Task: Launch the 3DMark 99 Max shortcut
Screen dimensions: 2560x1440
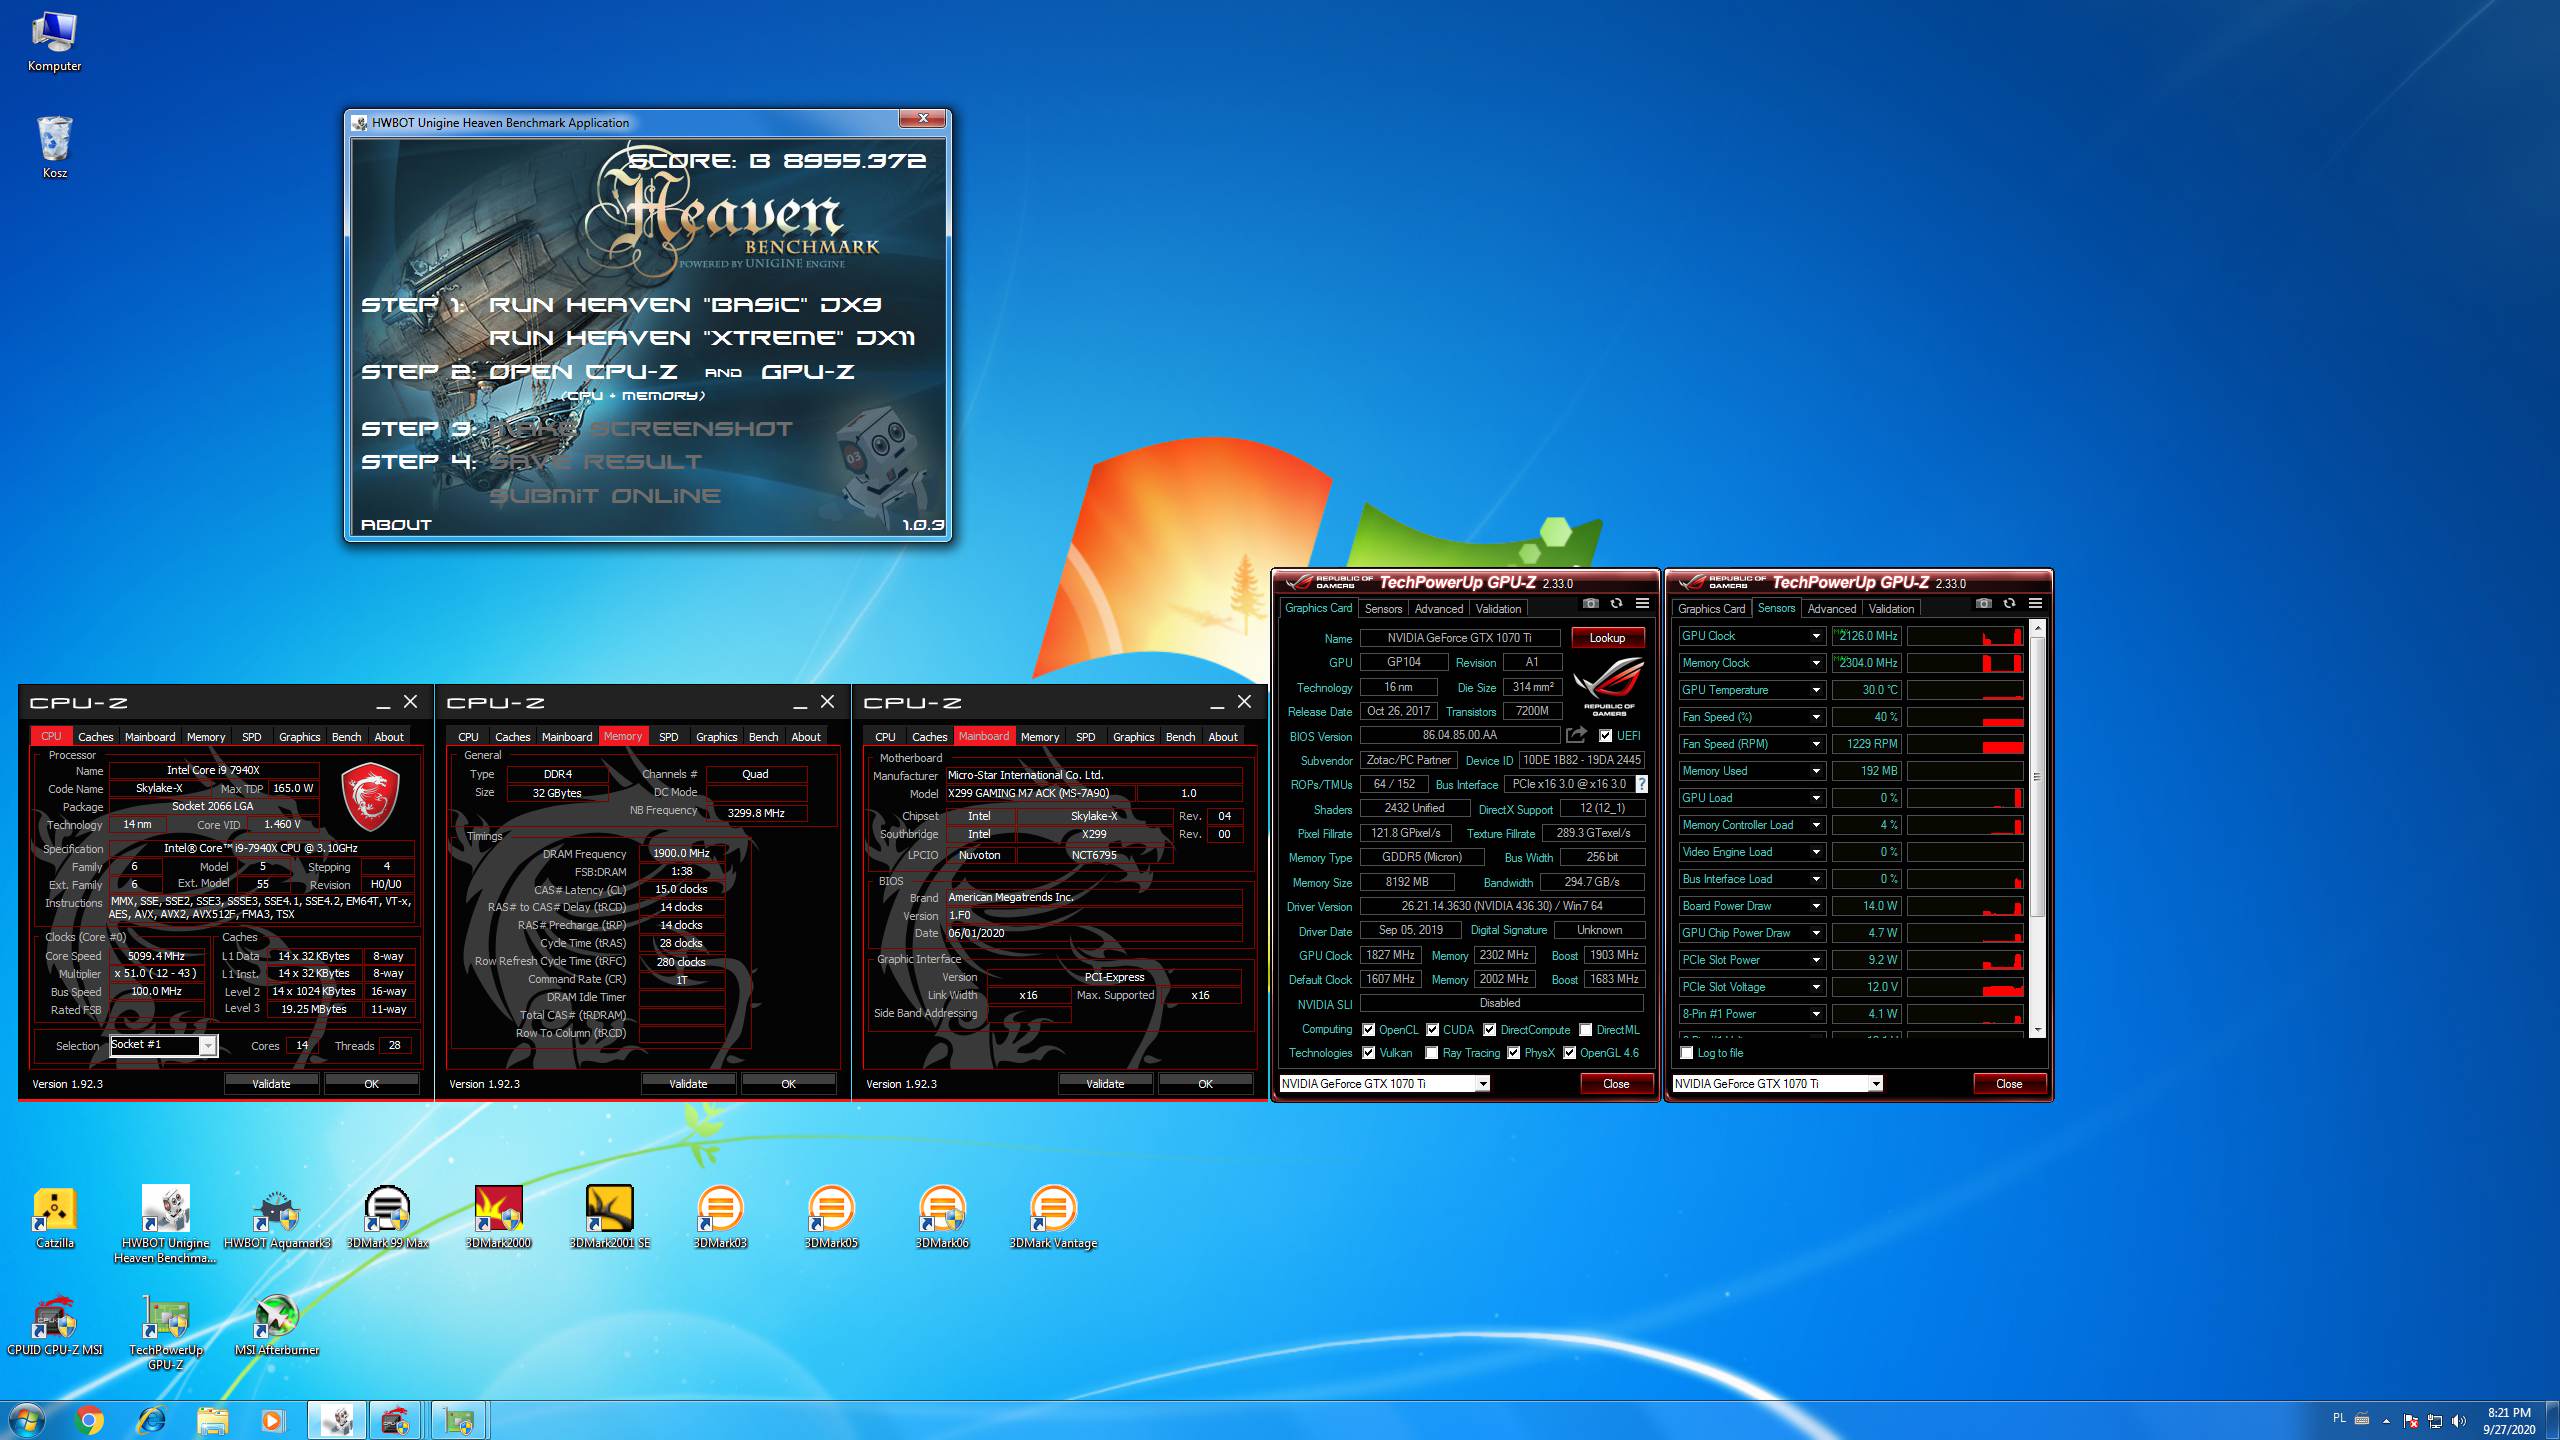Action: [388, 1217]
